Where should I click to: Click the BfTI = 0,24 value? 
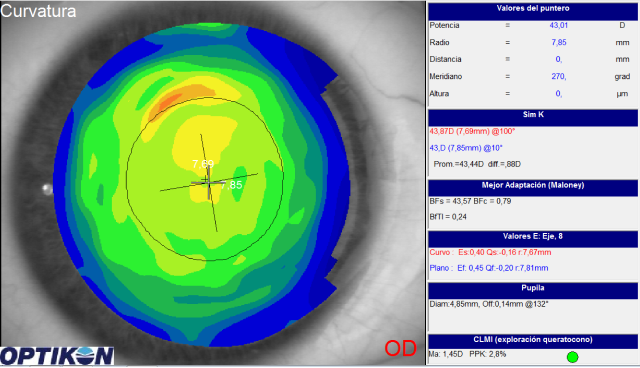pyautogui.click(x=448, y=217)
